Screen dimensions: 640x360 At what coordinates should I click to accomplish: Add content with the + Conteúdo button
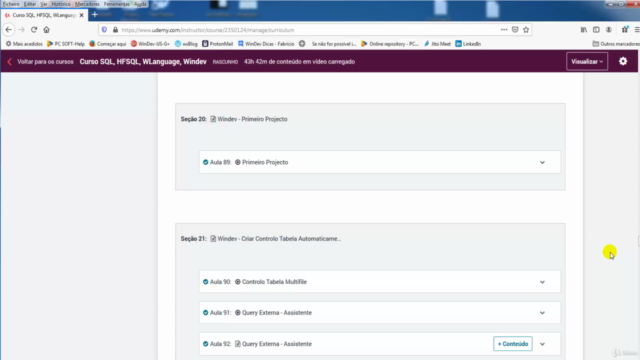click(513, 344)
